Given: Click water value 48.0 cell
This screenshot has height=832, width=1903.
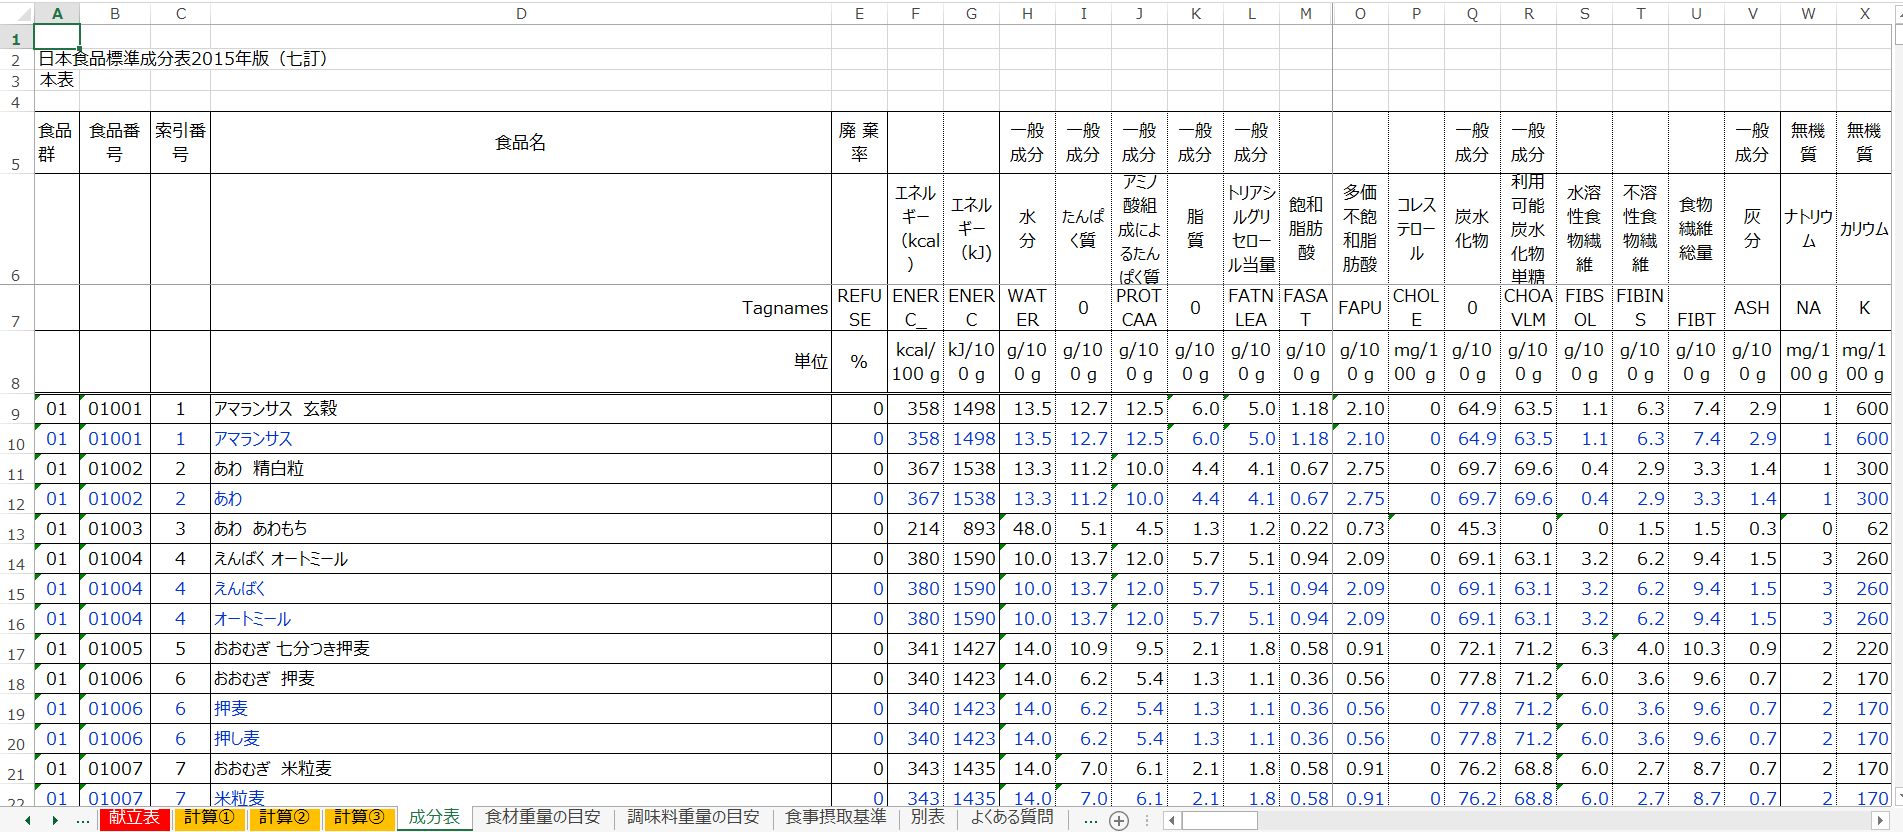Looking at the screenshot, I should coord(1027,529).
